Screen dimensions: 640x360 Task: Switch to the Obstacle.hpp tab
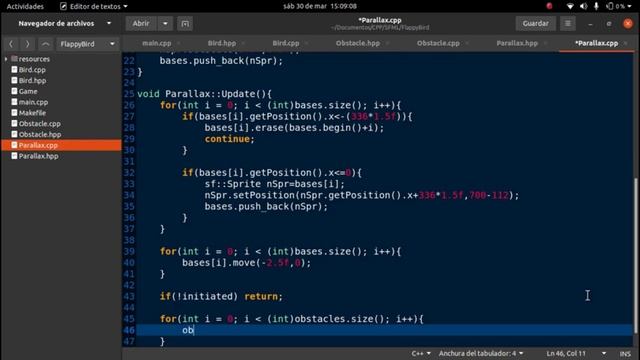click(358, 43)
